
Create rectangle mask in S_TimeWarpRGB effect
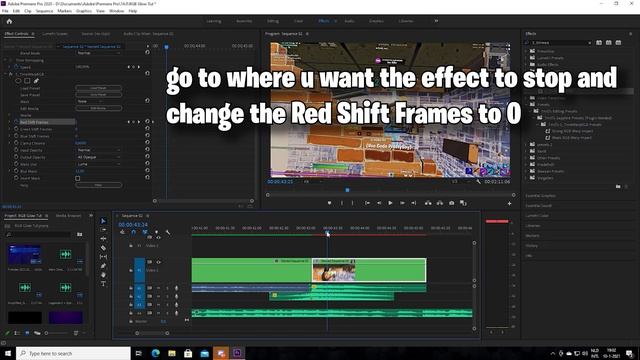(x=27, y=81)
